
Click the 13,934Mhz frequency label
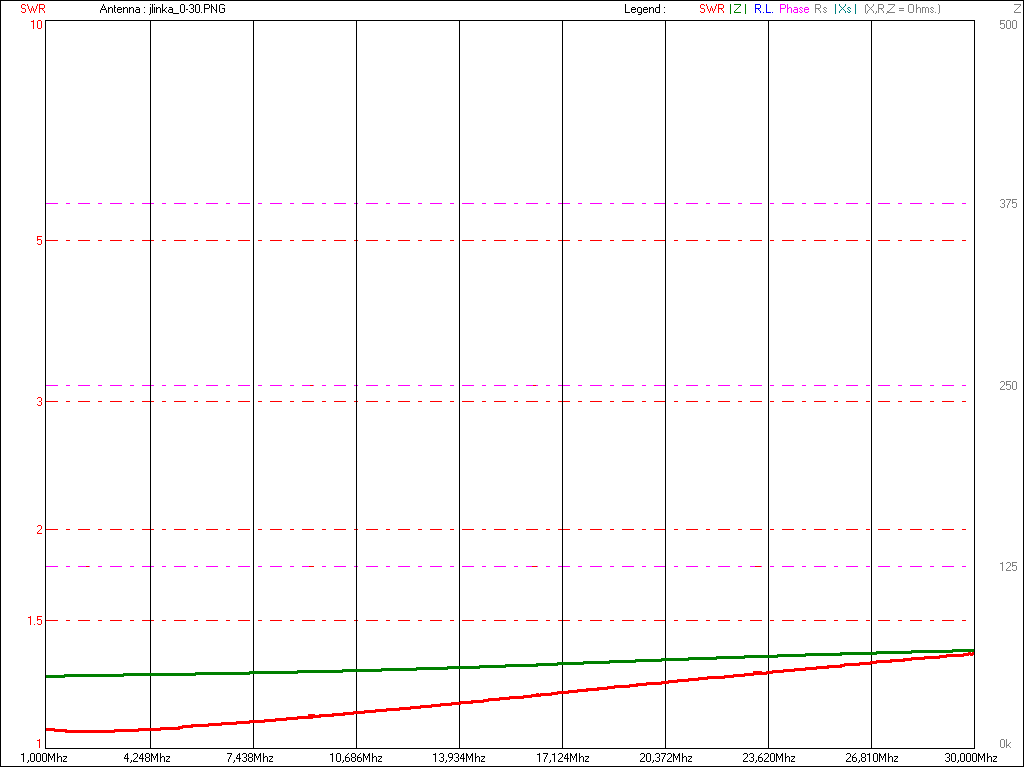tap(458, 758)
